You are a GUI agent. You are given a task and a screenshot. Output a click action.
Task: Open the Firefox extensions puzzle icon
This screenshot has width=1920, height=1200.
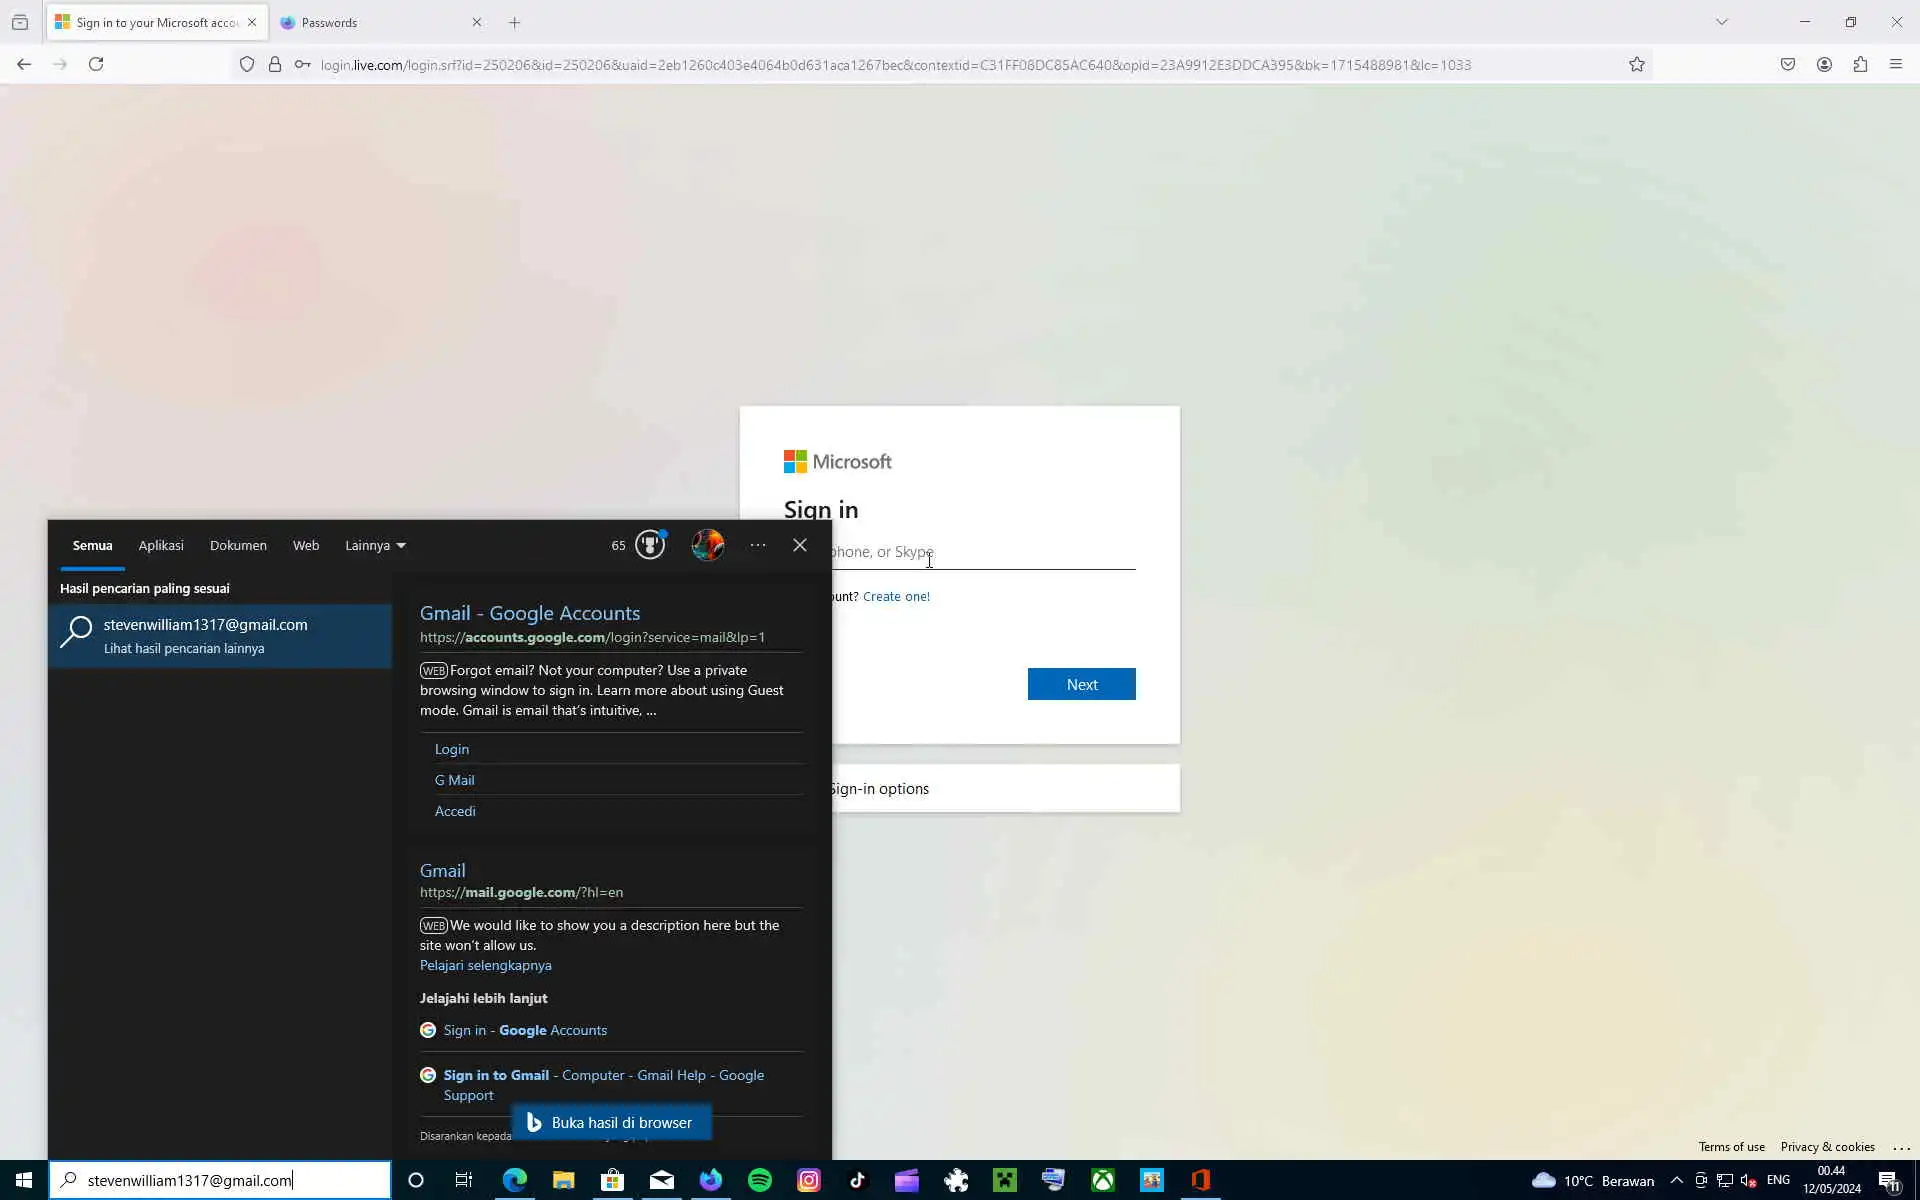tap(1860, 64)
